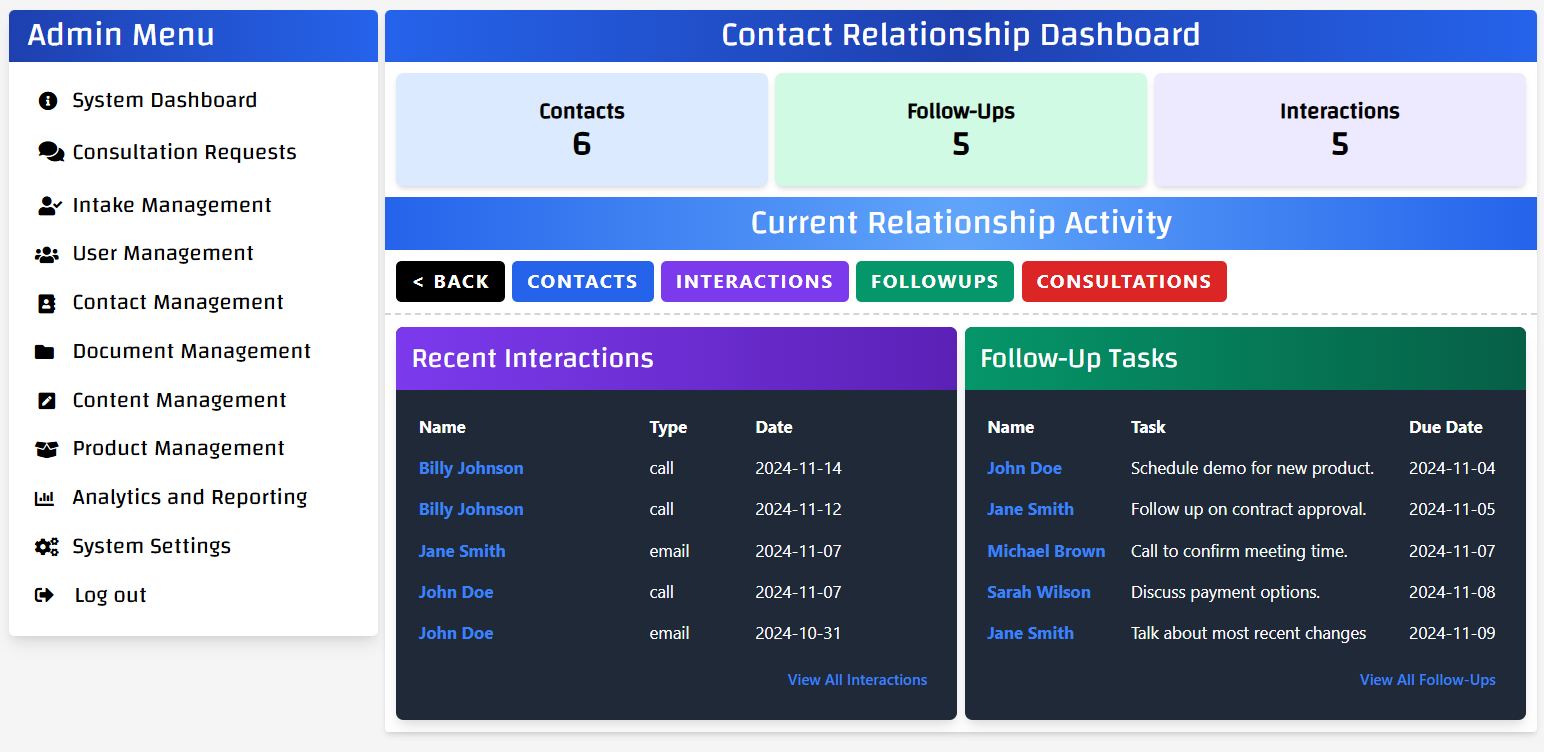
Task: Open Jane Smith recent changes follow-up
Action: click(1030, 633)
